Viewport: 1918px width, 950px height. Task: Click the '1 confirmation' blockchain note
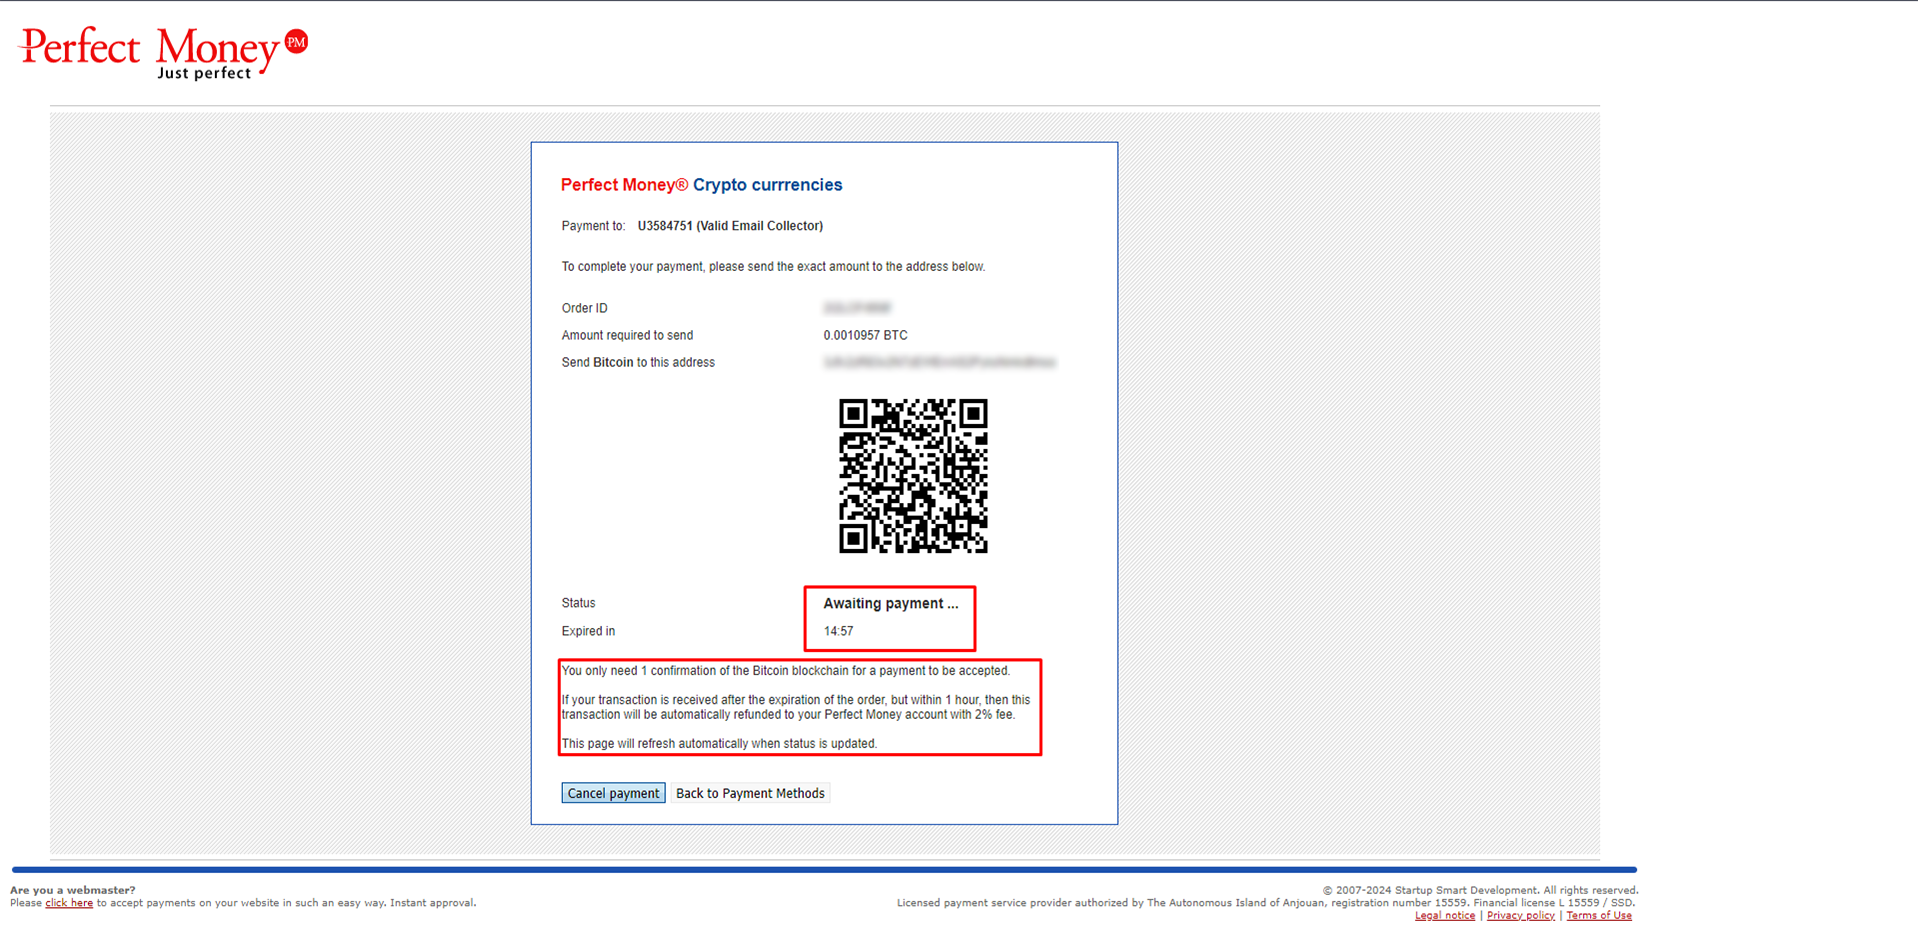click(x=786, y=671)
